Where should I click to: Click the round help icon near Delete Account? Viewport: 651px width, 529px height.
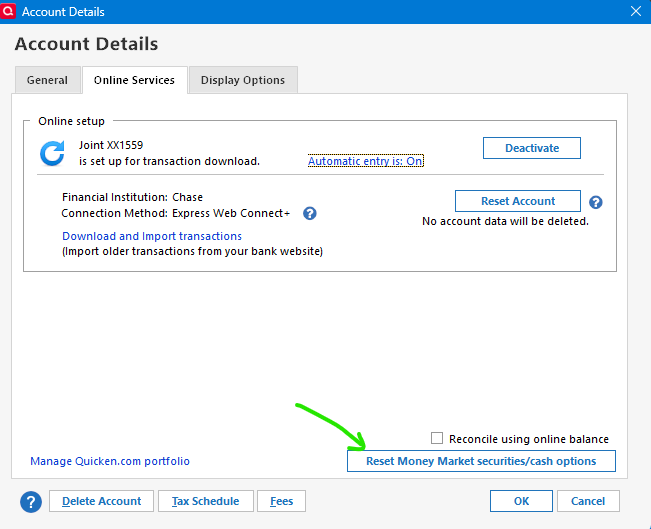pos(31,502)
